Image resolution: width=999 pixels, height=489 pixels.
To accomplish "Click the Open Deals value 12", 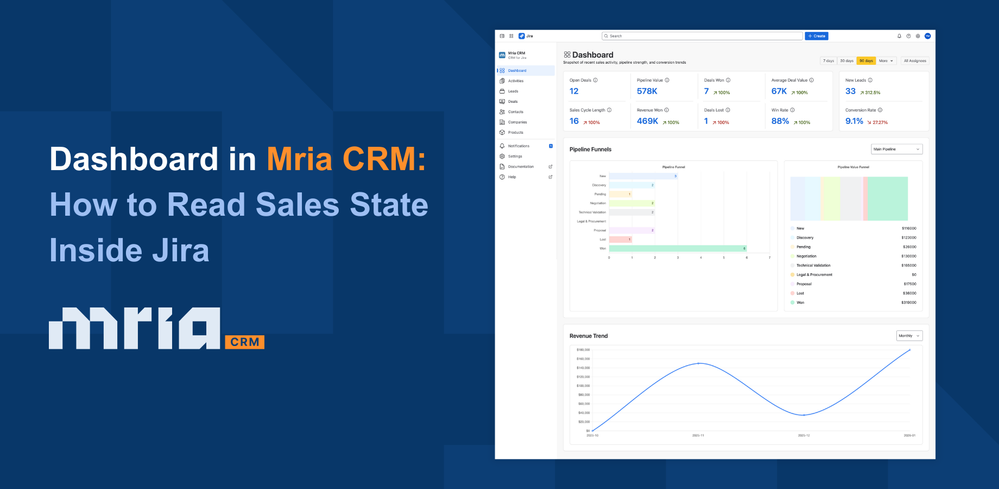I will point(574,92).
